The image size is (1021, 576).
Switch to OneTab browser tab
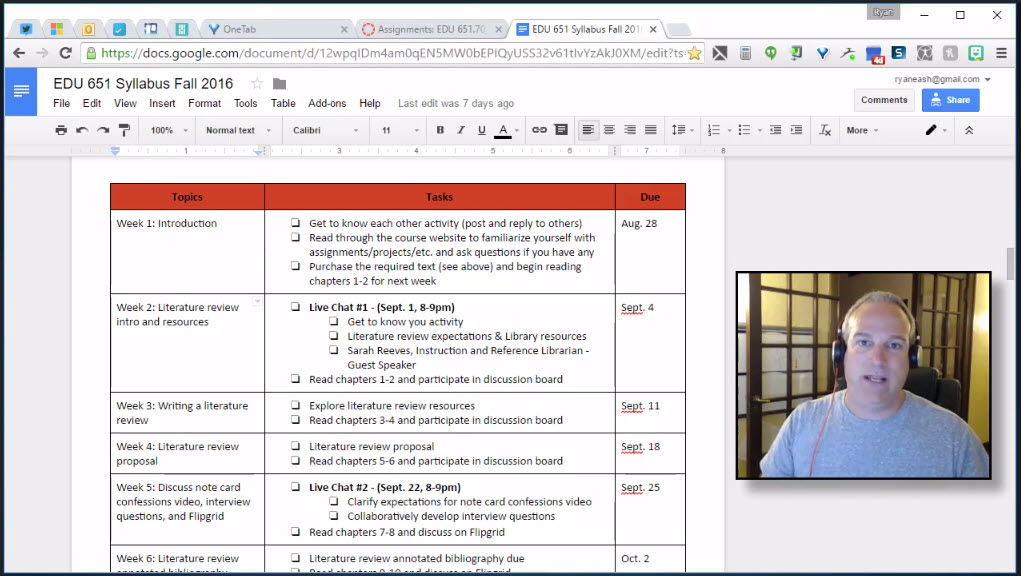(x=277, y=29)
